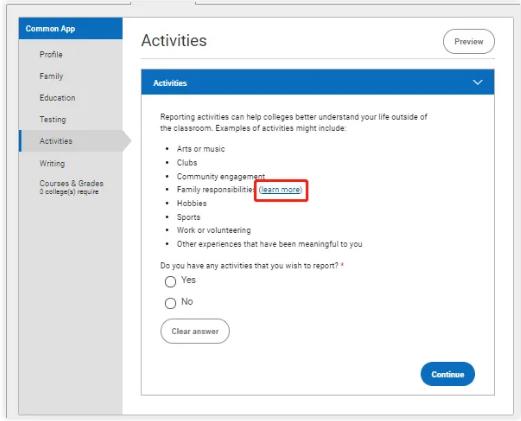
Task: Collapse the Activities section chevron
Action: 477,82
